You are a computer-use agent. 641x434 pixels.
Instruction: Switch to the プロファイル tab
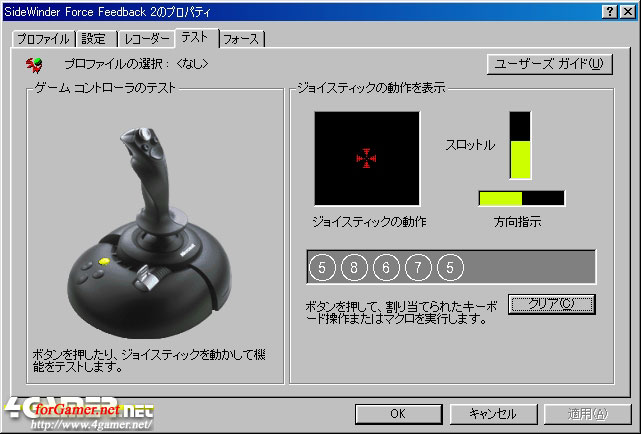tap(43, 39)
